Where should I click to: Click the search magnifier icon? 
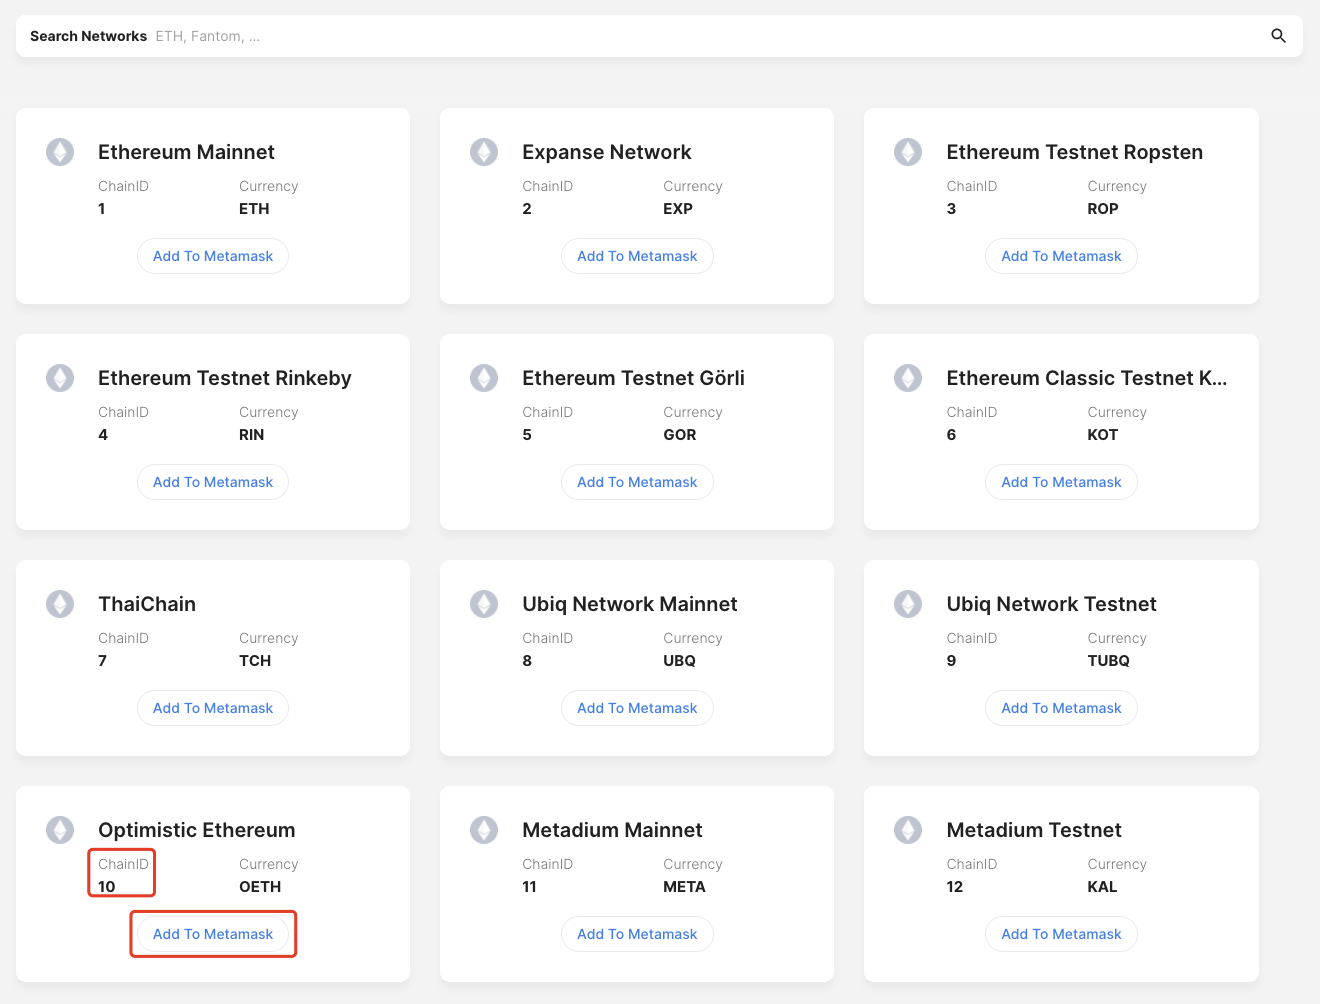pos(1278,36)
